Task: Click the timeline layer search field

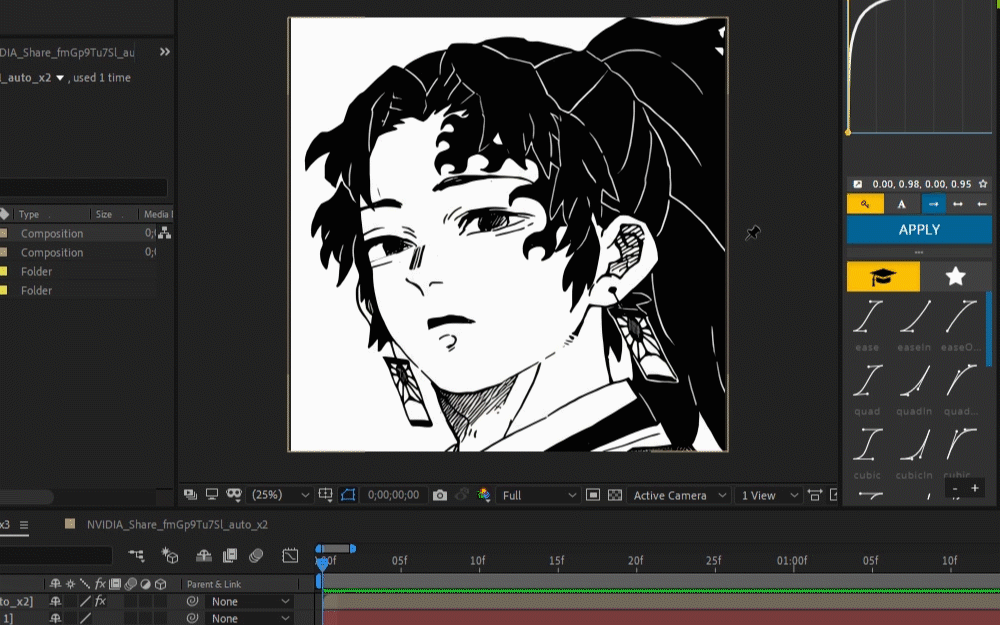Action: coord(56,555)
